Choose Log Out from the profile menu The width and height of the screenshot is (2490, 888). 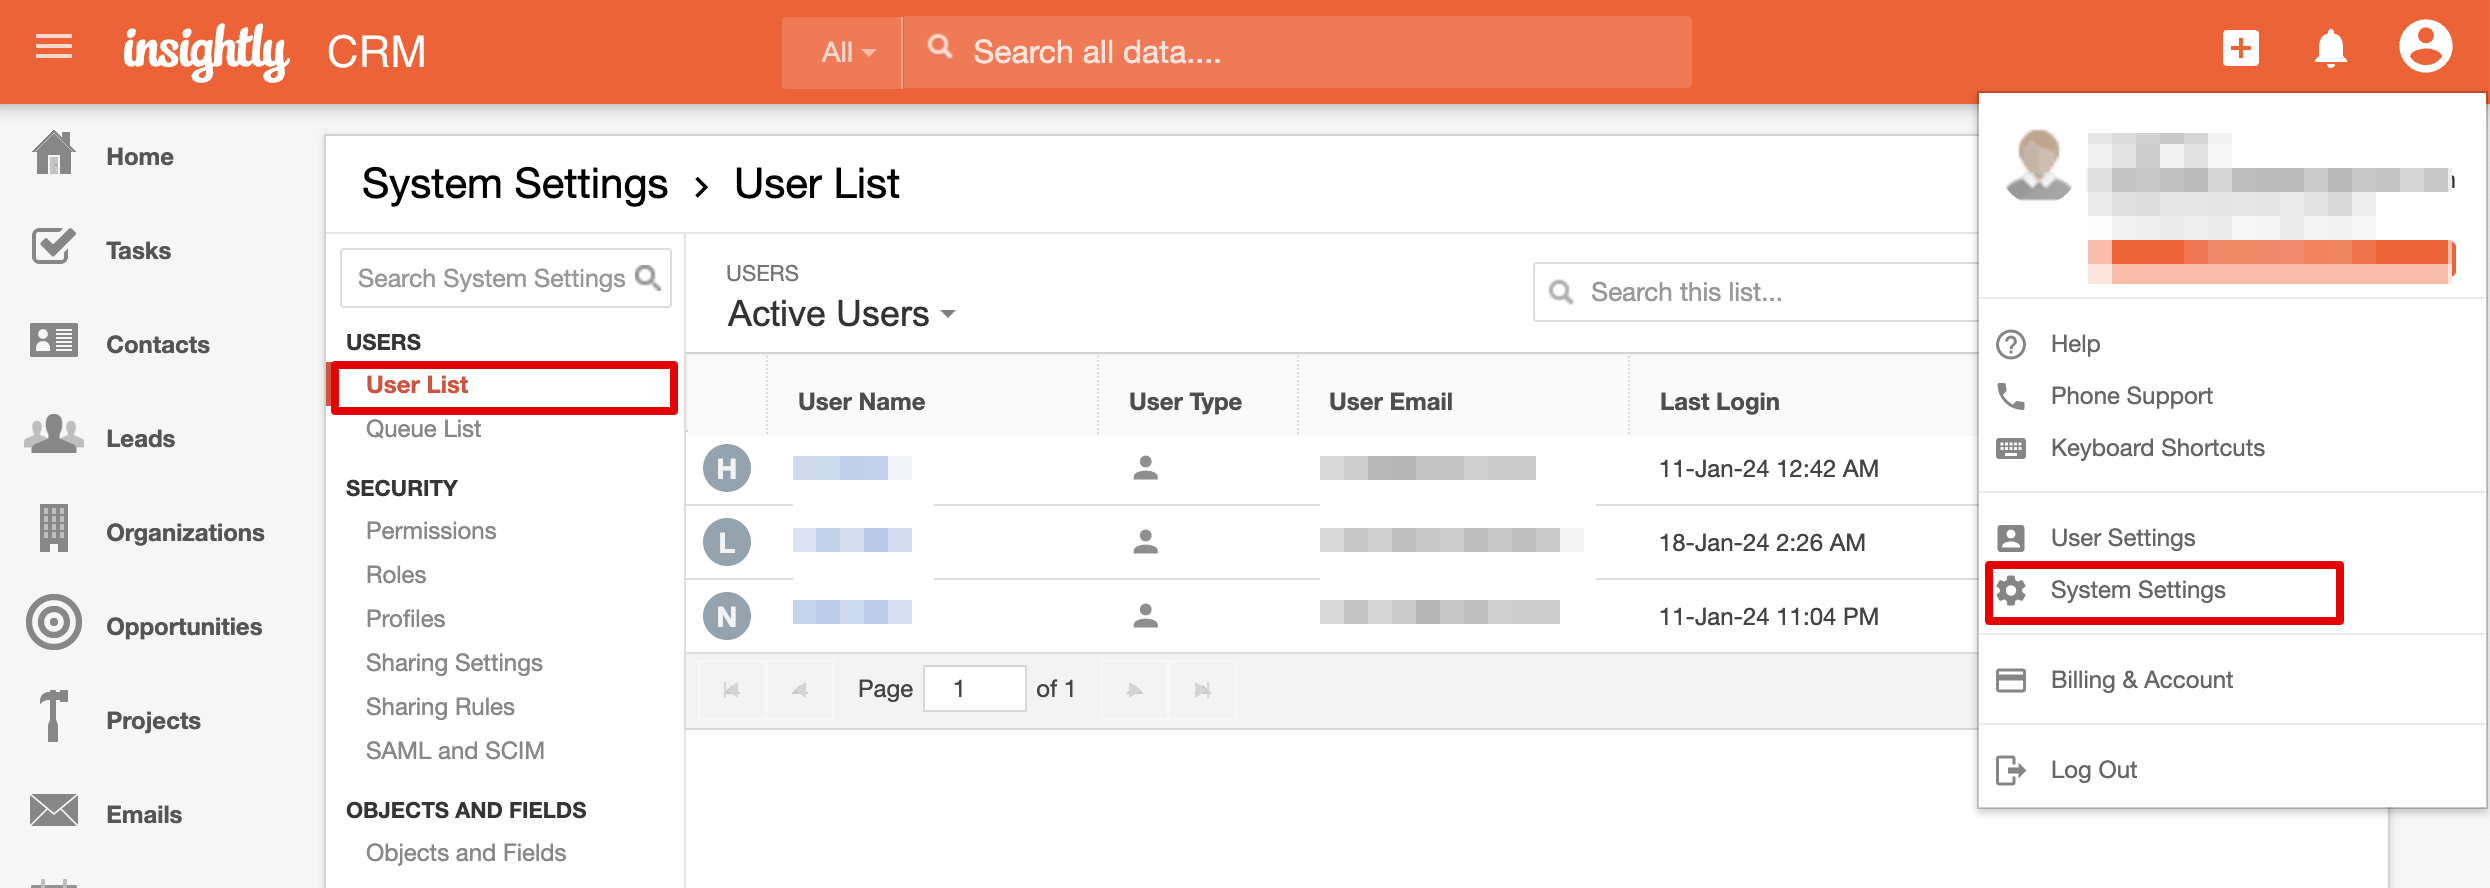tap(2093, 770)
